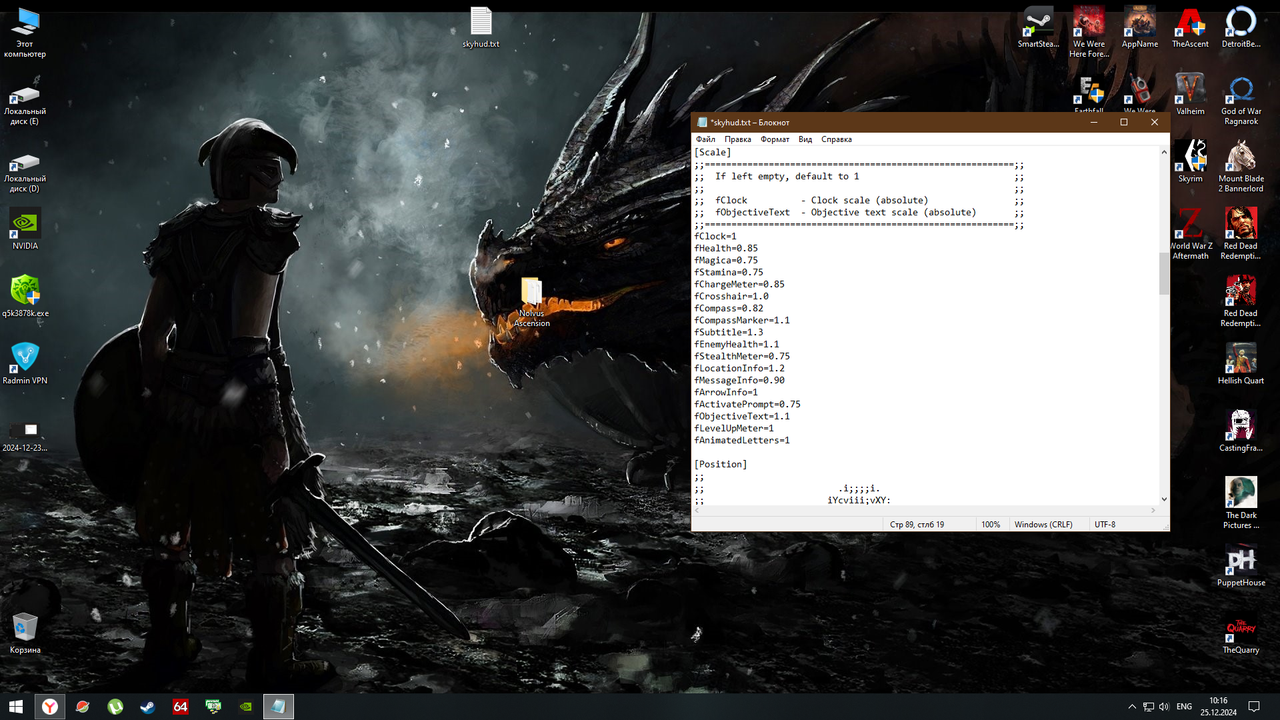Place the cursor on the fLocationInfo=1.2 line
The height and width of the screenshot is (720, 1280).
click(740, 368)
